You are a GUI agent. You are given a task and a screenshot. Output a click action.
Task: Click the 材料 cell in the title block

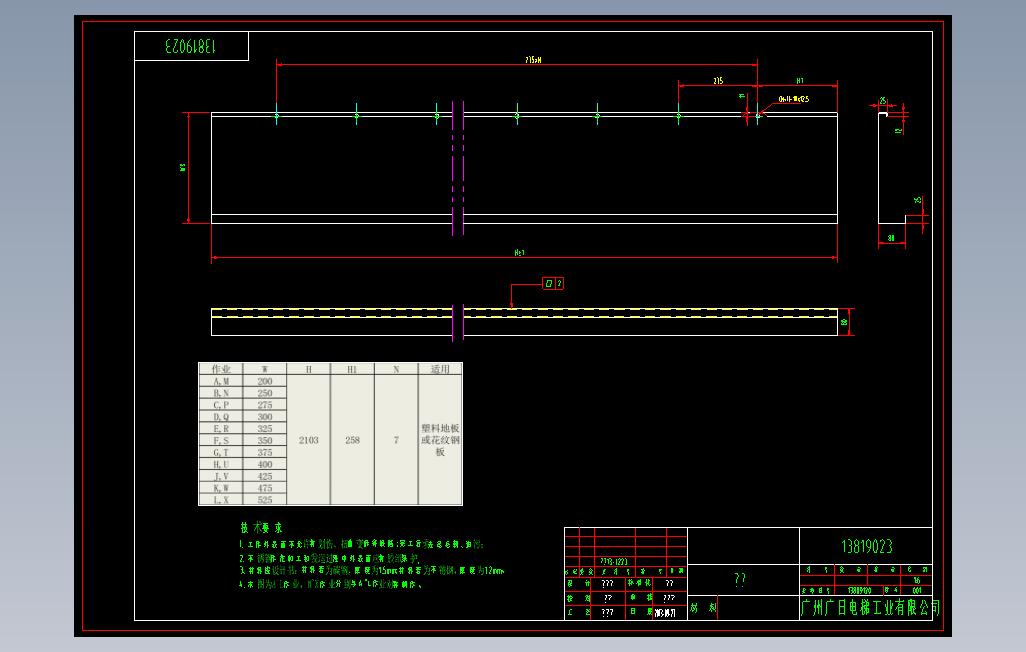(703, 608)
